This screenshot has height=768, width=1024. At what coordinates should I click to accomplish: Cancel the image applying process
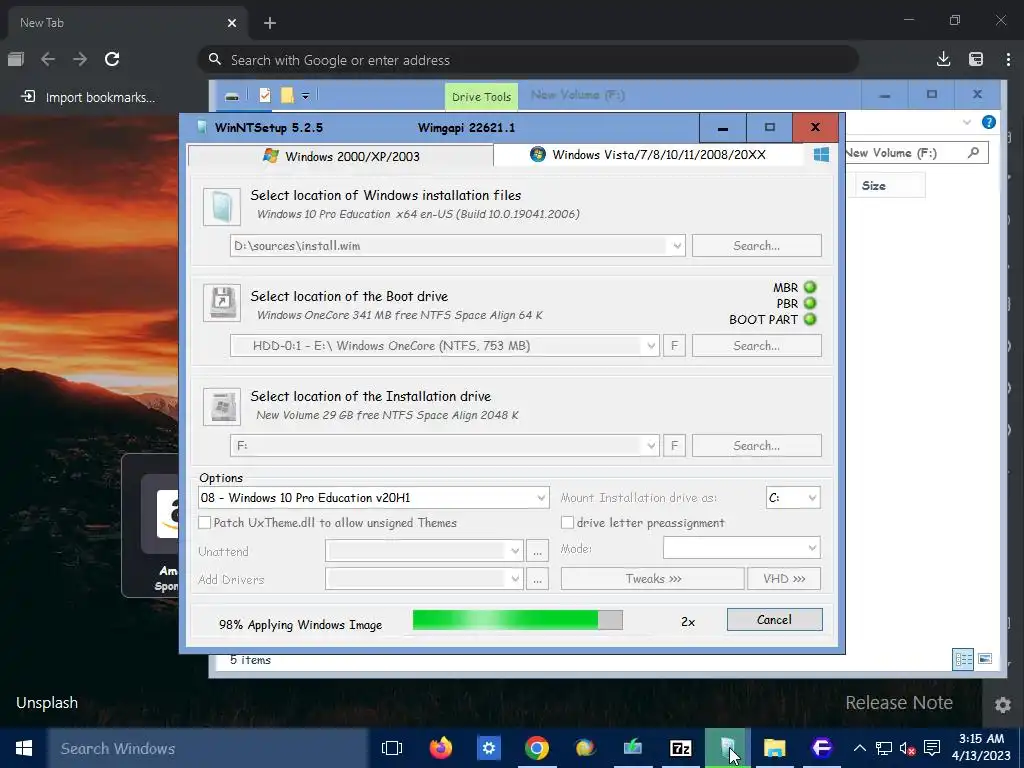(x=775, y=620)
